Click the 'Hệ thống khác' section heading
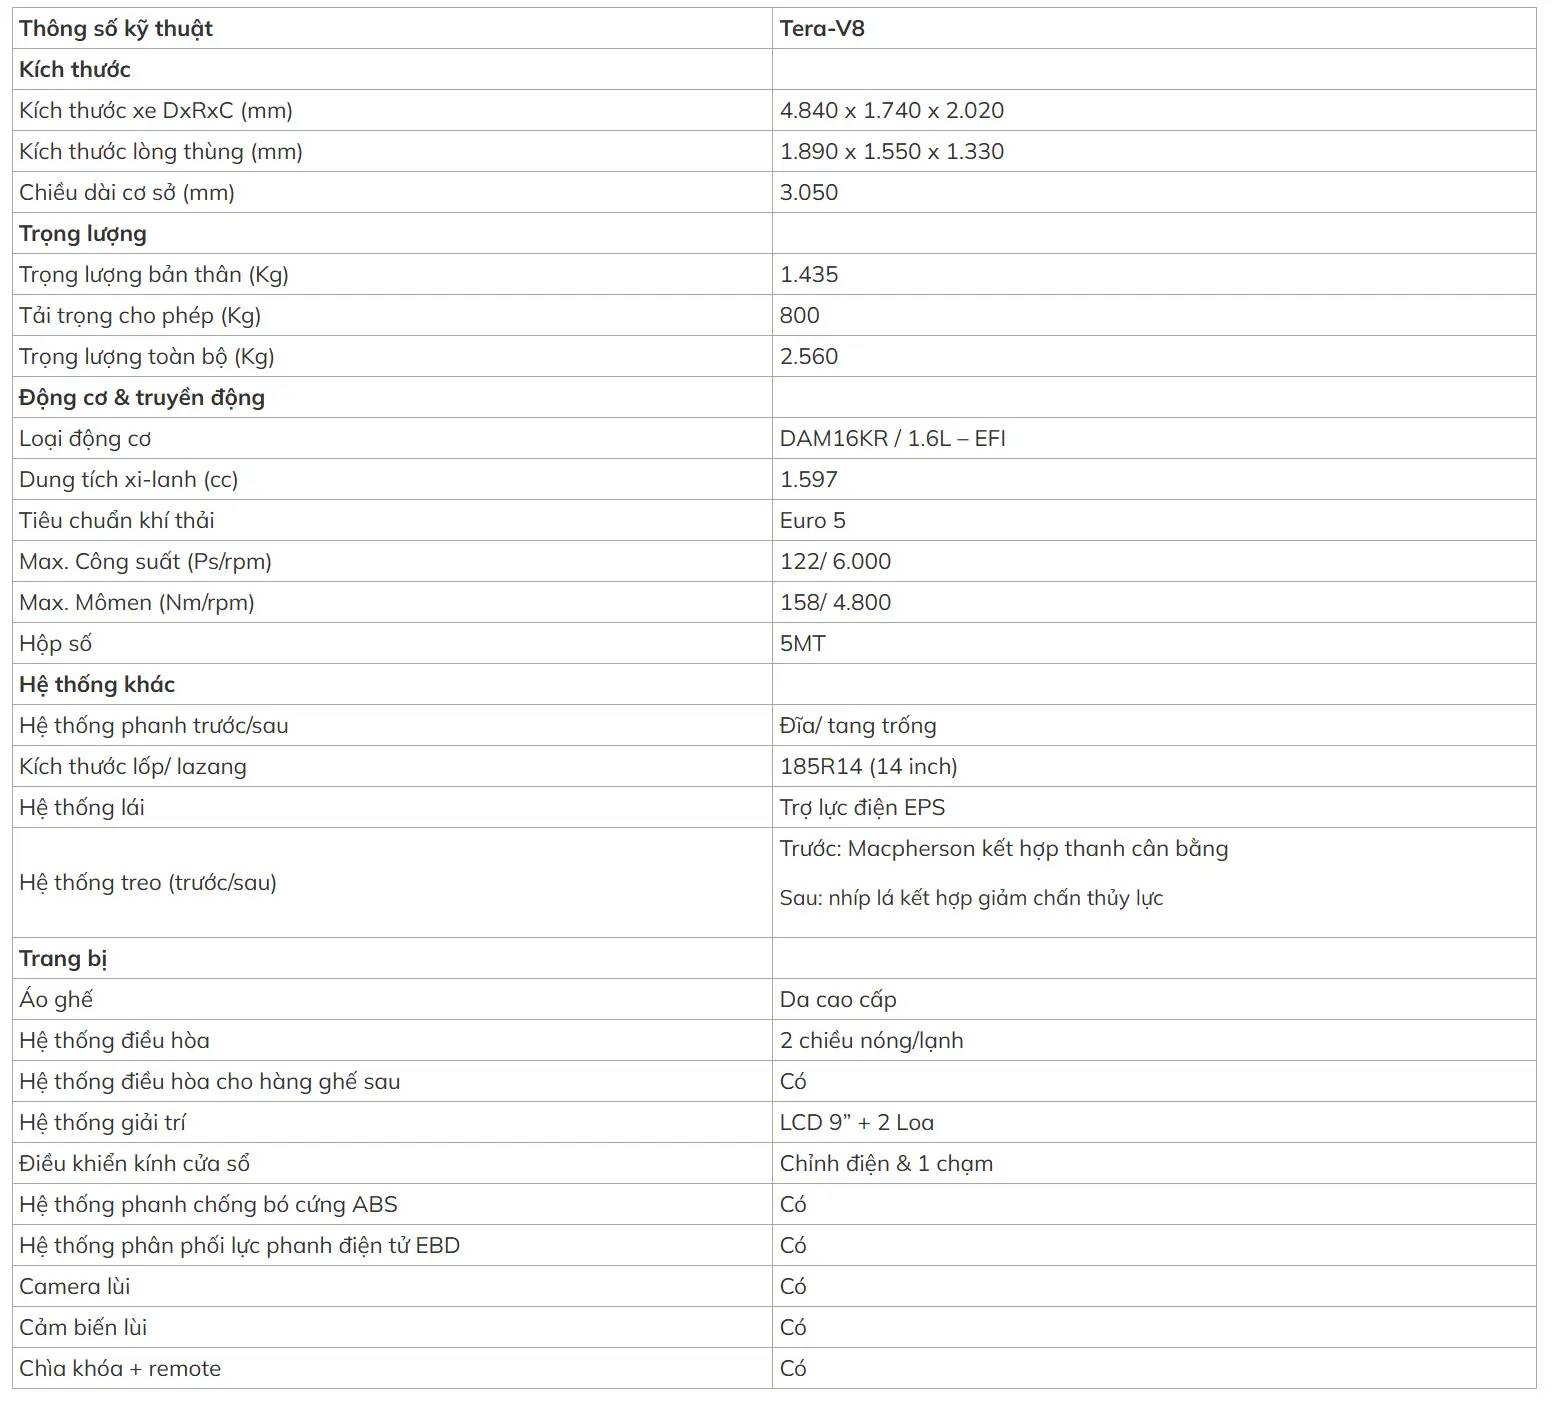The width and height of the screenshot is (1552, 1401). click(x=97, y=685)
